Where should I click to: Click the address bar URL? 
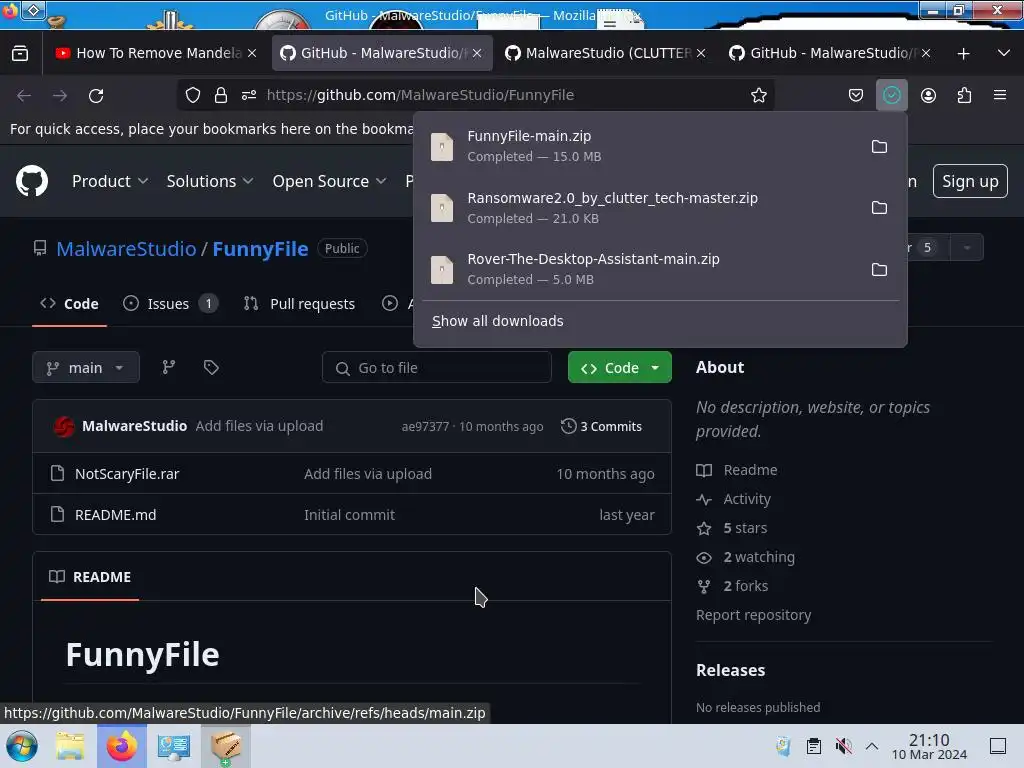(420, 95)
